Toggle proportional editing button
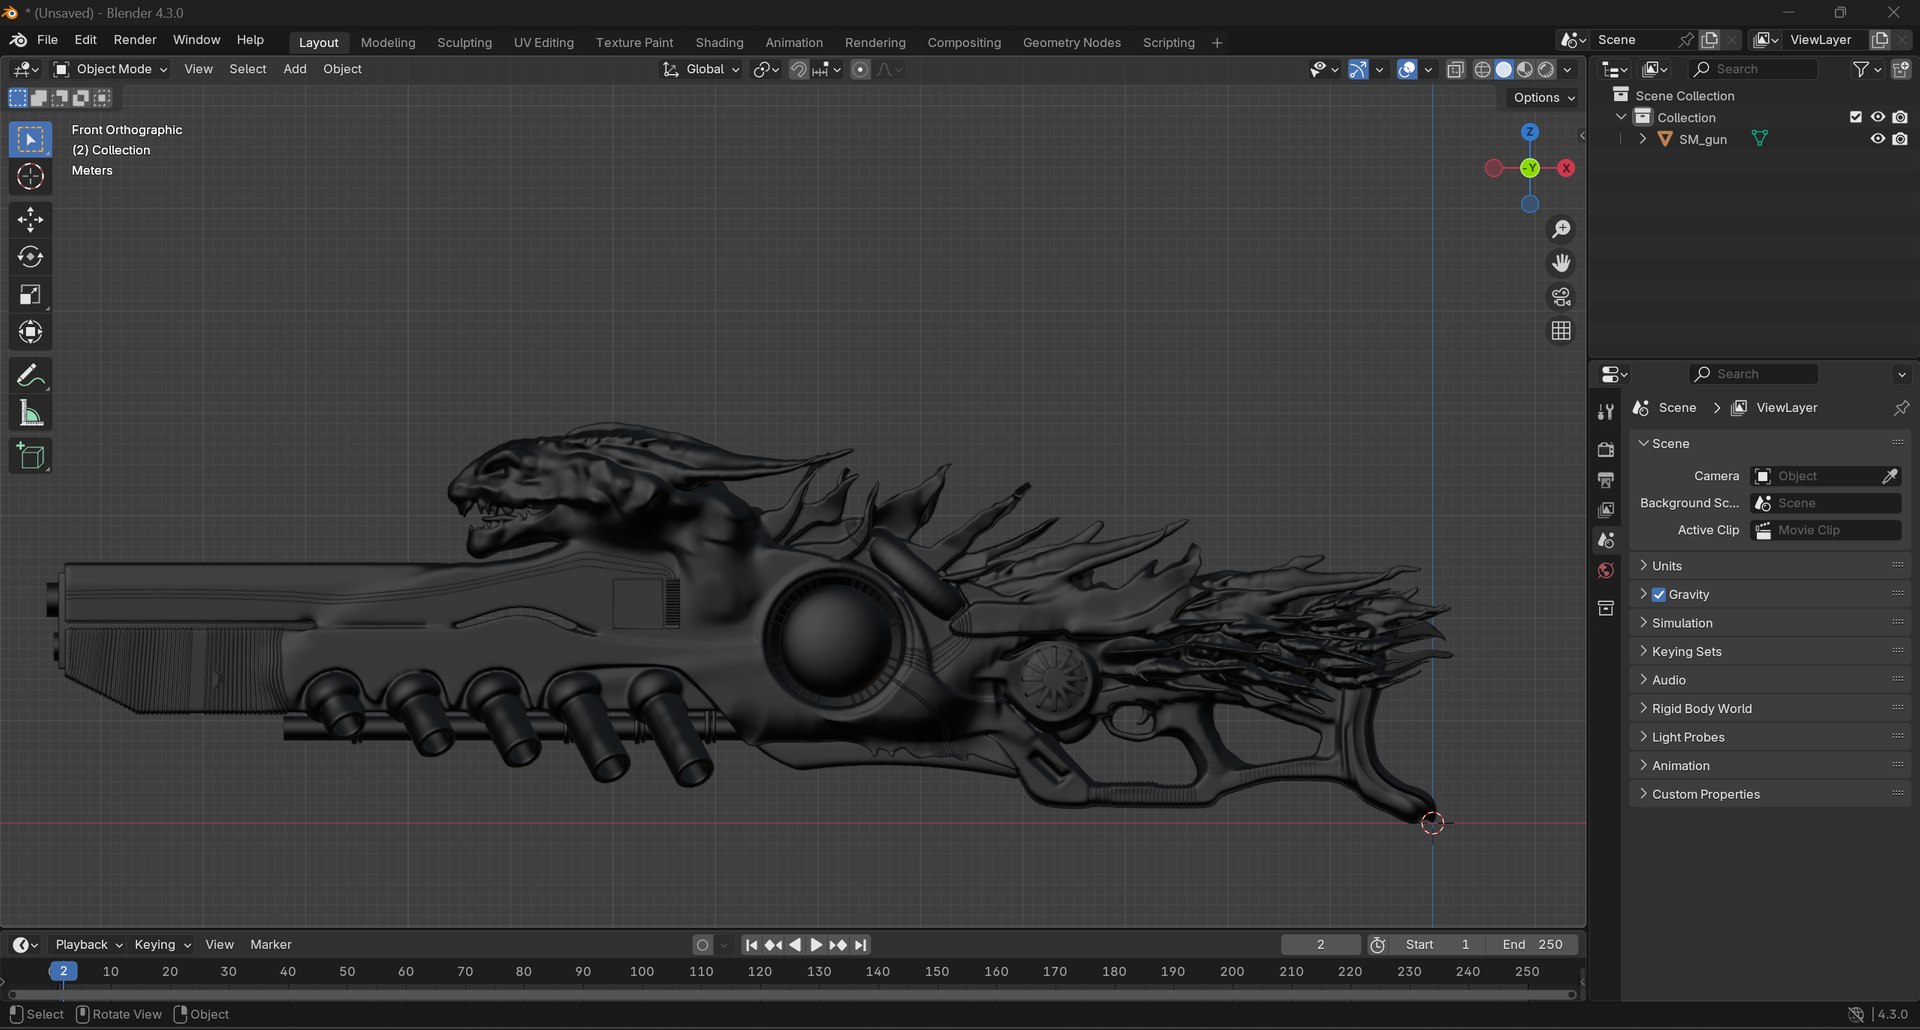 [x=860, y=69]
